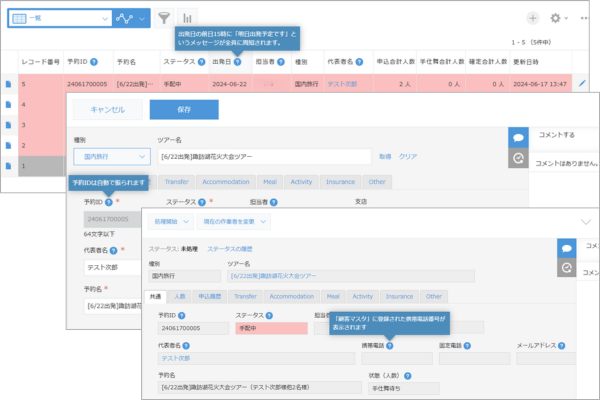Click help icon next to ステータス column header

tap(201, 62)
